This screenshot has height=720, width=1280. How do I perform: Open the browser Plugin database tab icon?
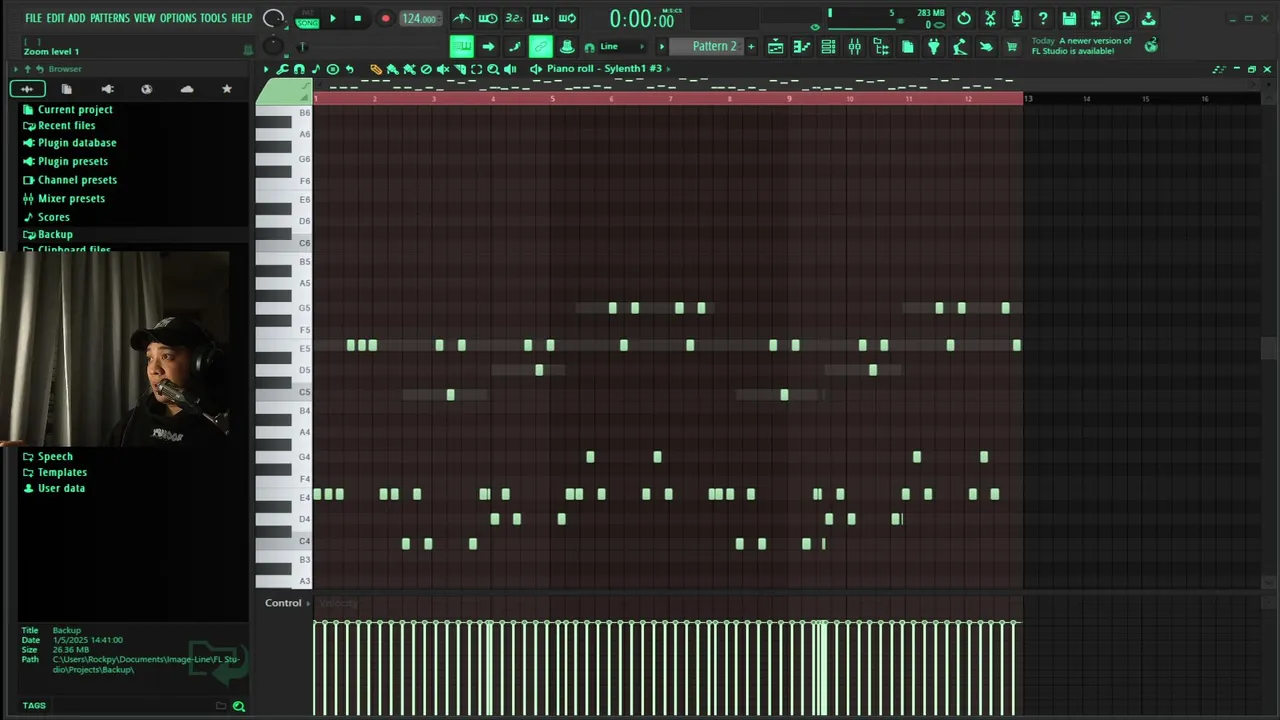pyautogui.click(x=107, y=89)
